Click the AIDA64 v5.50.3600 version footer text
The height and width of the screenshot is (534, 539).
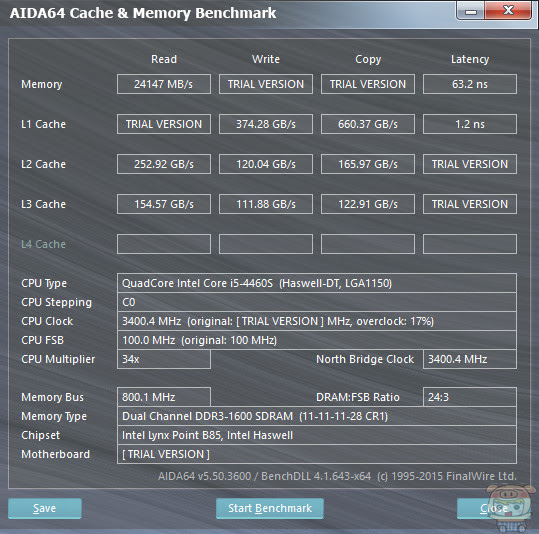click(x=337, y=476)
